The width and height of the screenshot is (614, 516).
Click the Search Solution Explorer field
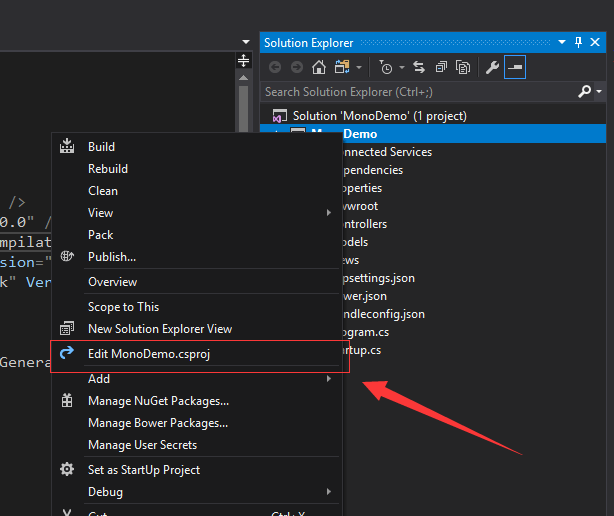(x=418, y=92)
